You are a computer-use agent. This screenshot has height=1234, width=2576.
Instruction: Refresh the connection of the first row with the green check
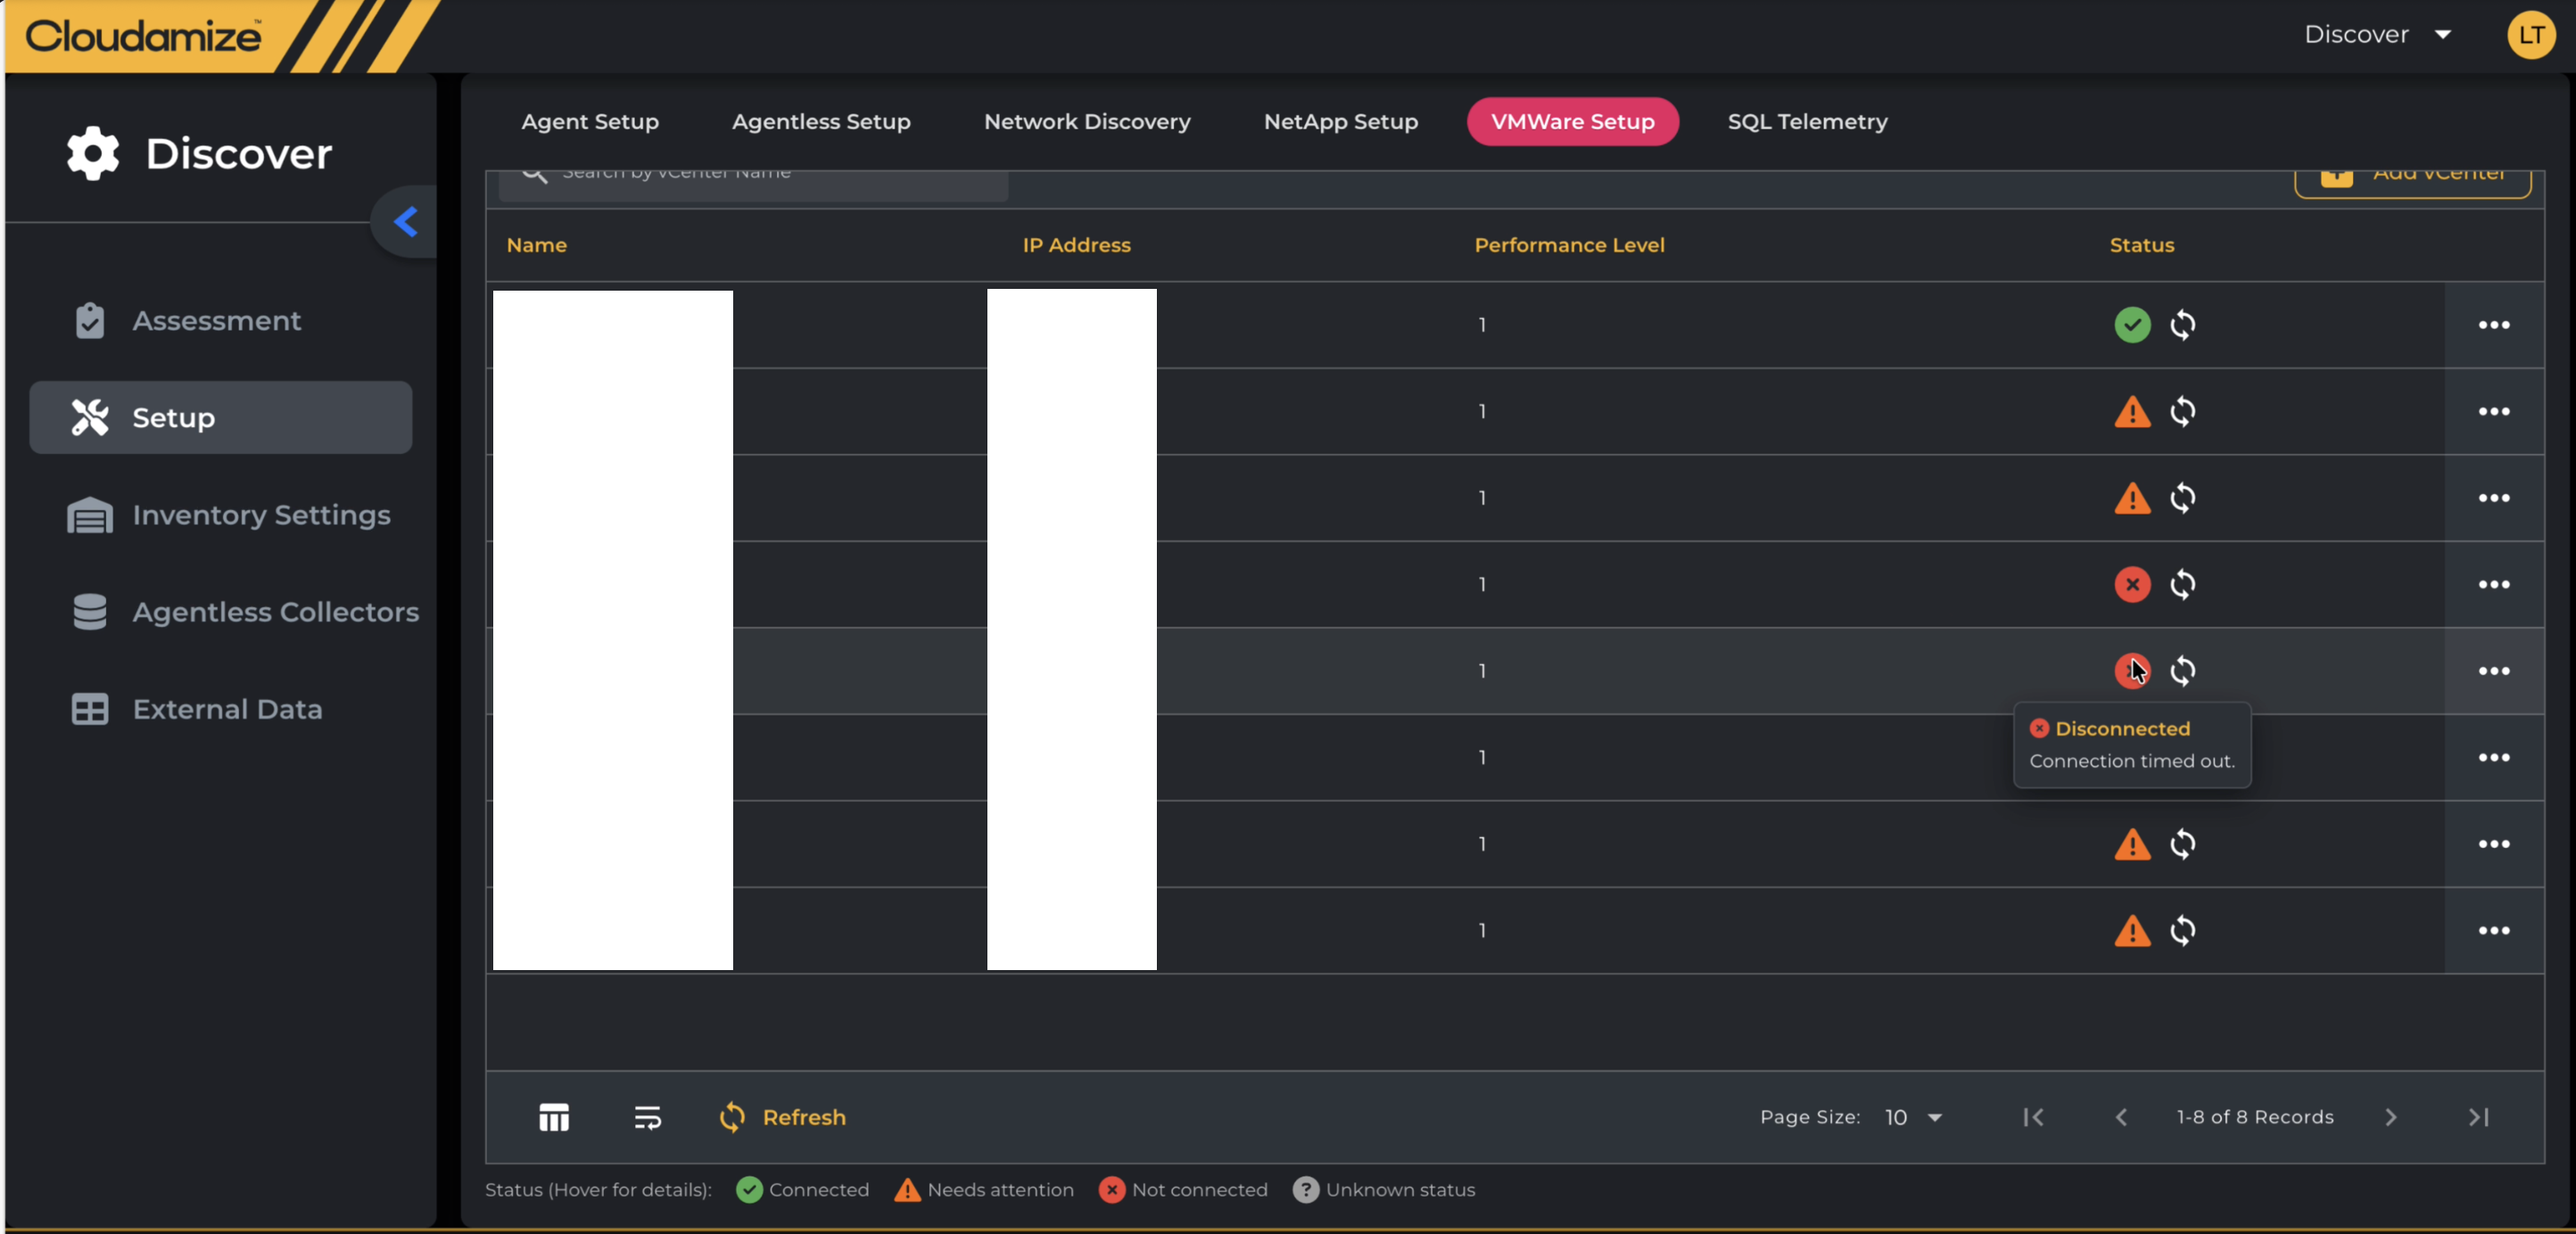pyautogui.click(x=2183, y=325)
